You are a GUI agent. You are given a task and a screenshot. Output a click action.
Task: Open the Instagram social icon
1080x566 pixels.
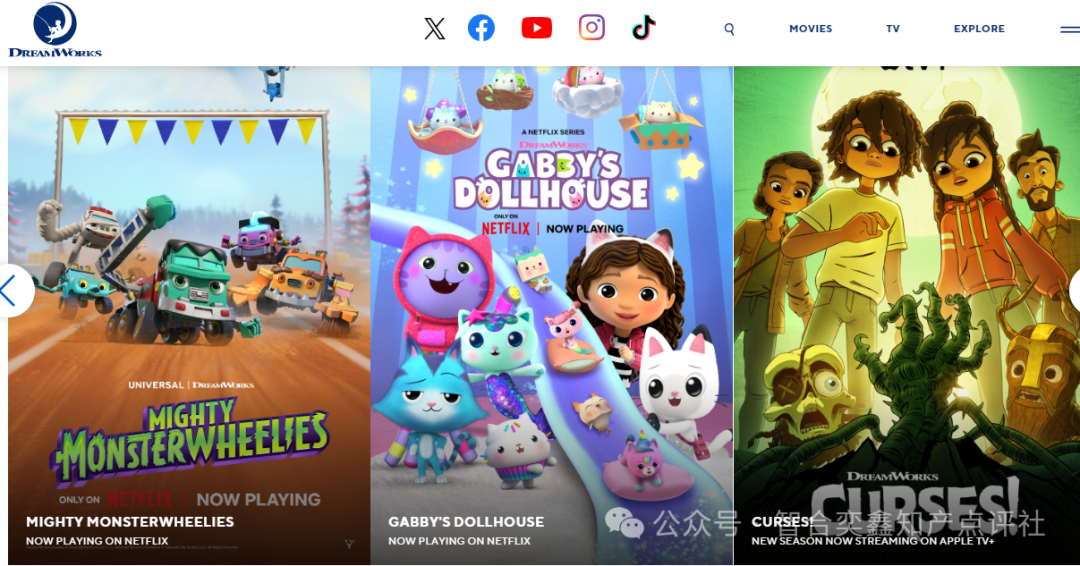592,28
